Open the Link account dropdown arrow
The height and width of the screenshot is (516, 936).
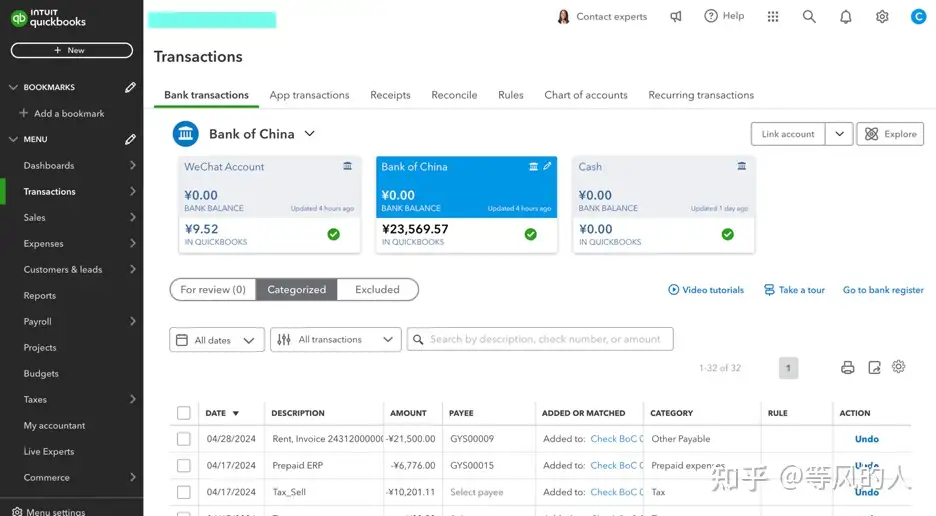point(839,134)
